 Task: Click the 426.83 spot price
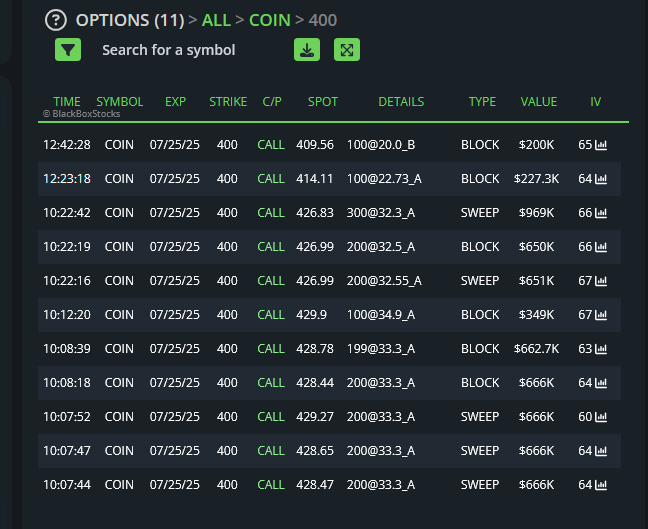[315, 213]
